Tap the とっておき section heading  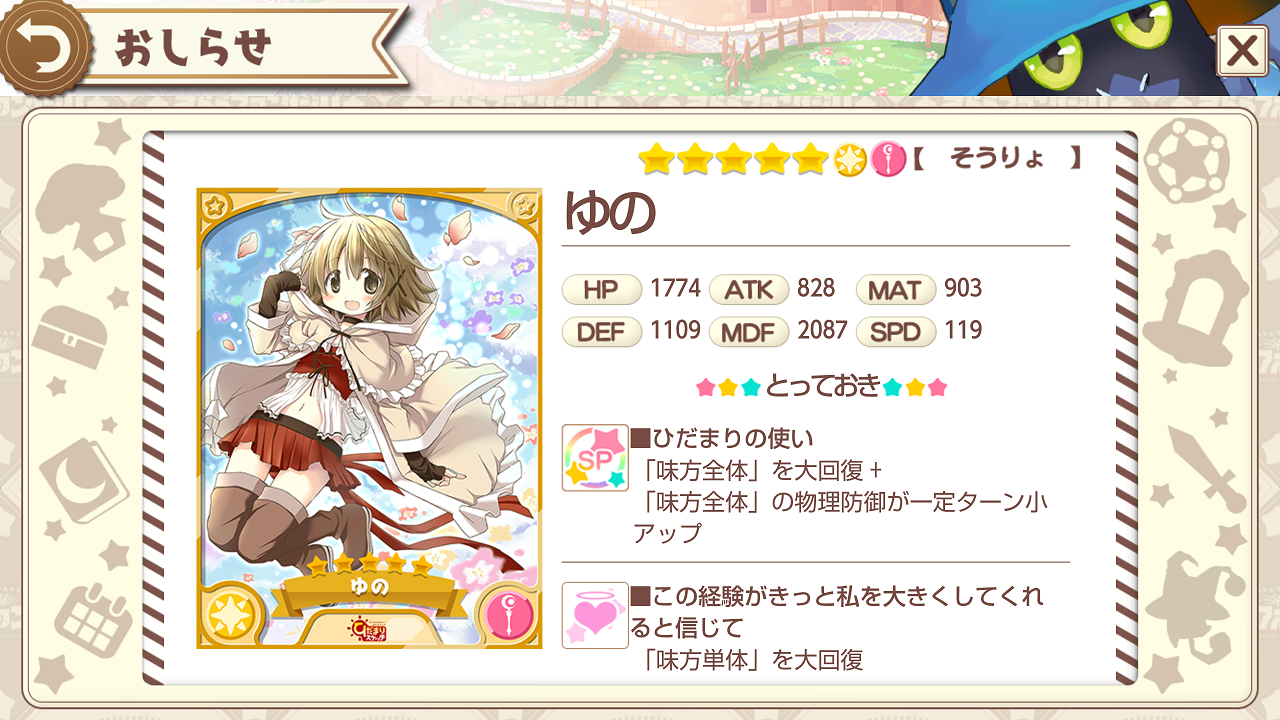tap(822, 386)
